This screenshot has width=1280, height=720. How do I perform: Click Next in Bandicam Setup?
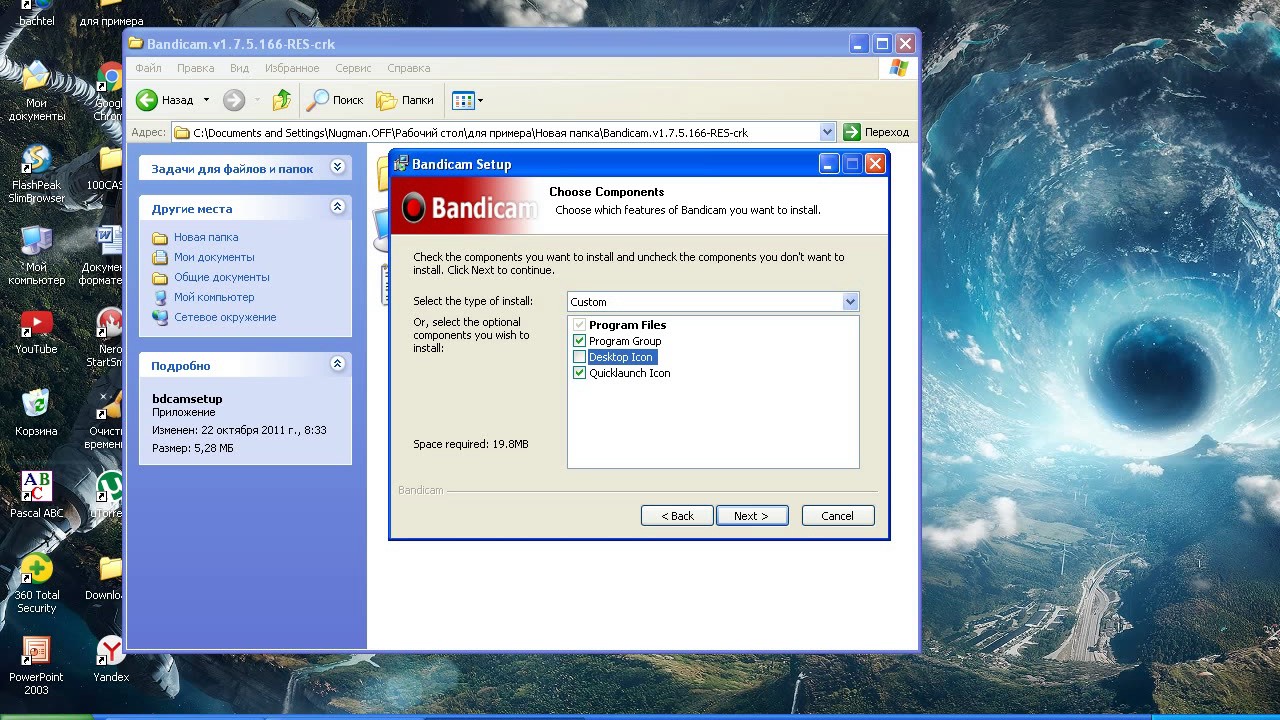coord(752,516)
